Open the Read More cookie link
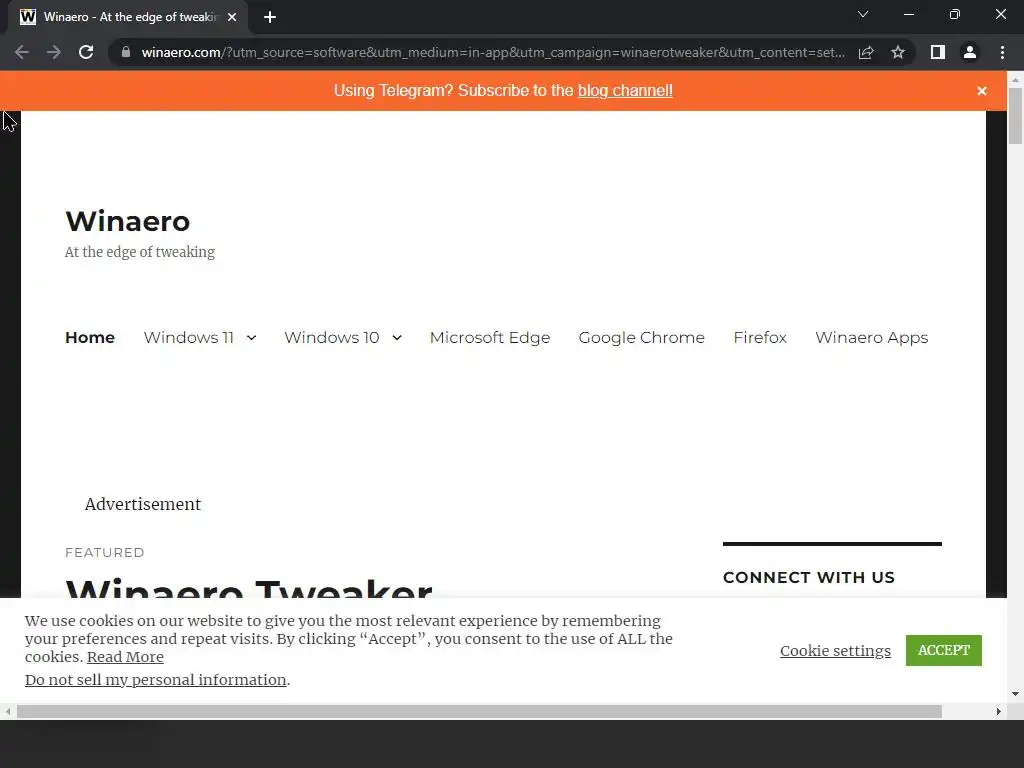 tap(125, 657)
